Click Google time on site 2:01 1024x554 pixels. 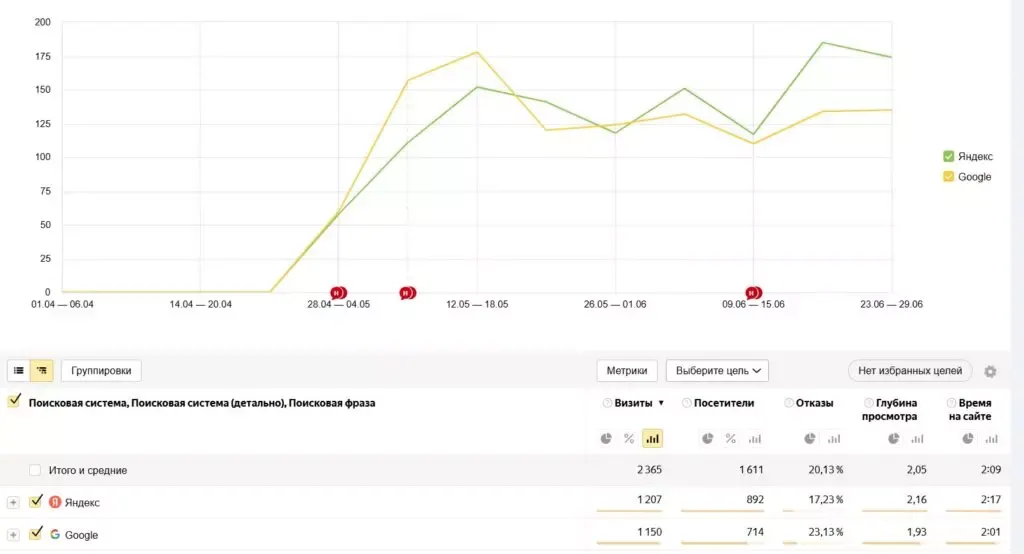click(991, 532)
